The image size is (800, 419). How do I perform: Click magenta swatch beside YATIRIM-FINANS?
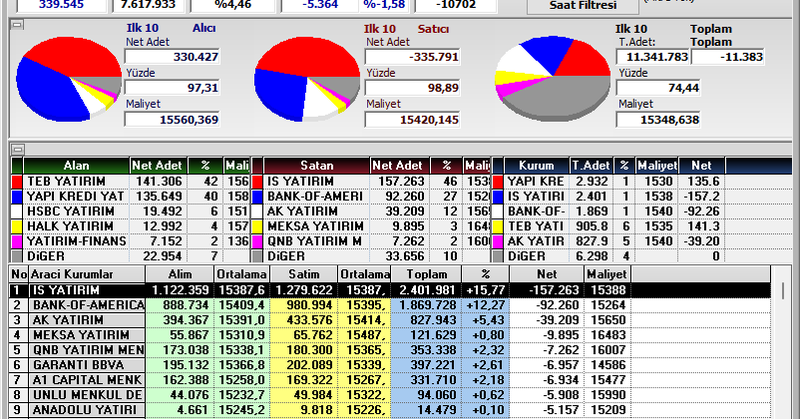click(17, 241)
